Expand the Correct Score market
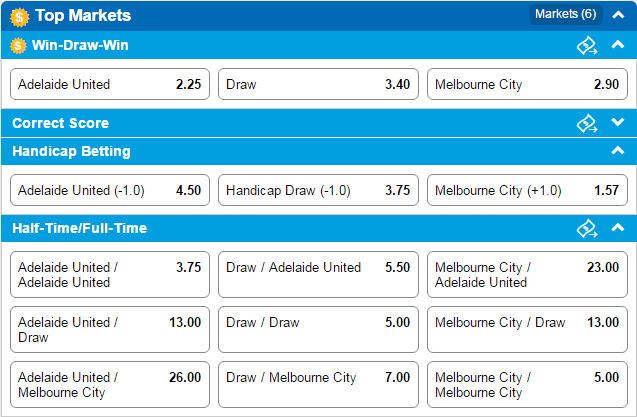This screenshot has width=637, height=417. pos(618,122)
